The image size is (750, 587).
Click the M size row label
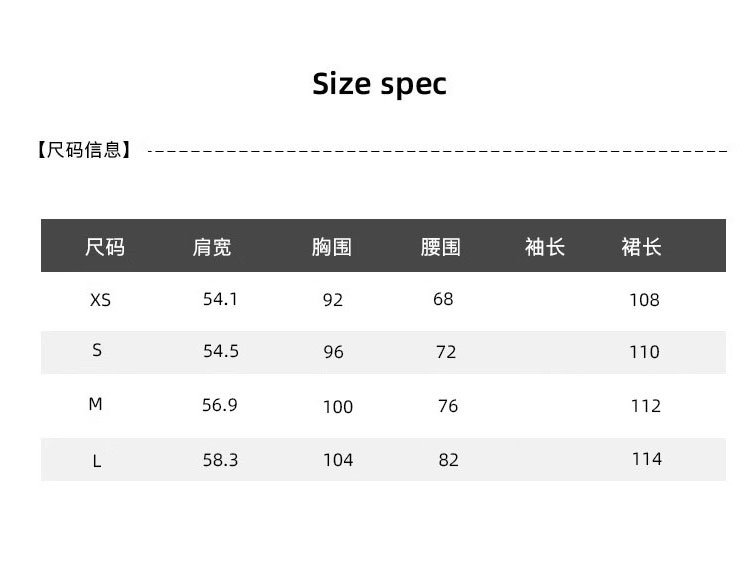pyautogui.click(x=96, y=405)
